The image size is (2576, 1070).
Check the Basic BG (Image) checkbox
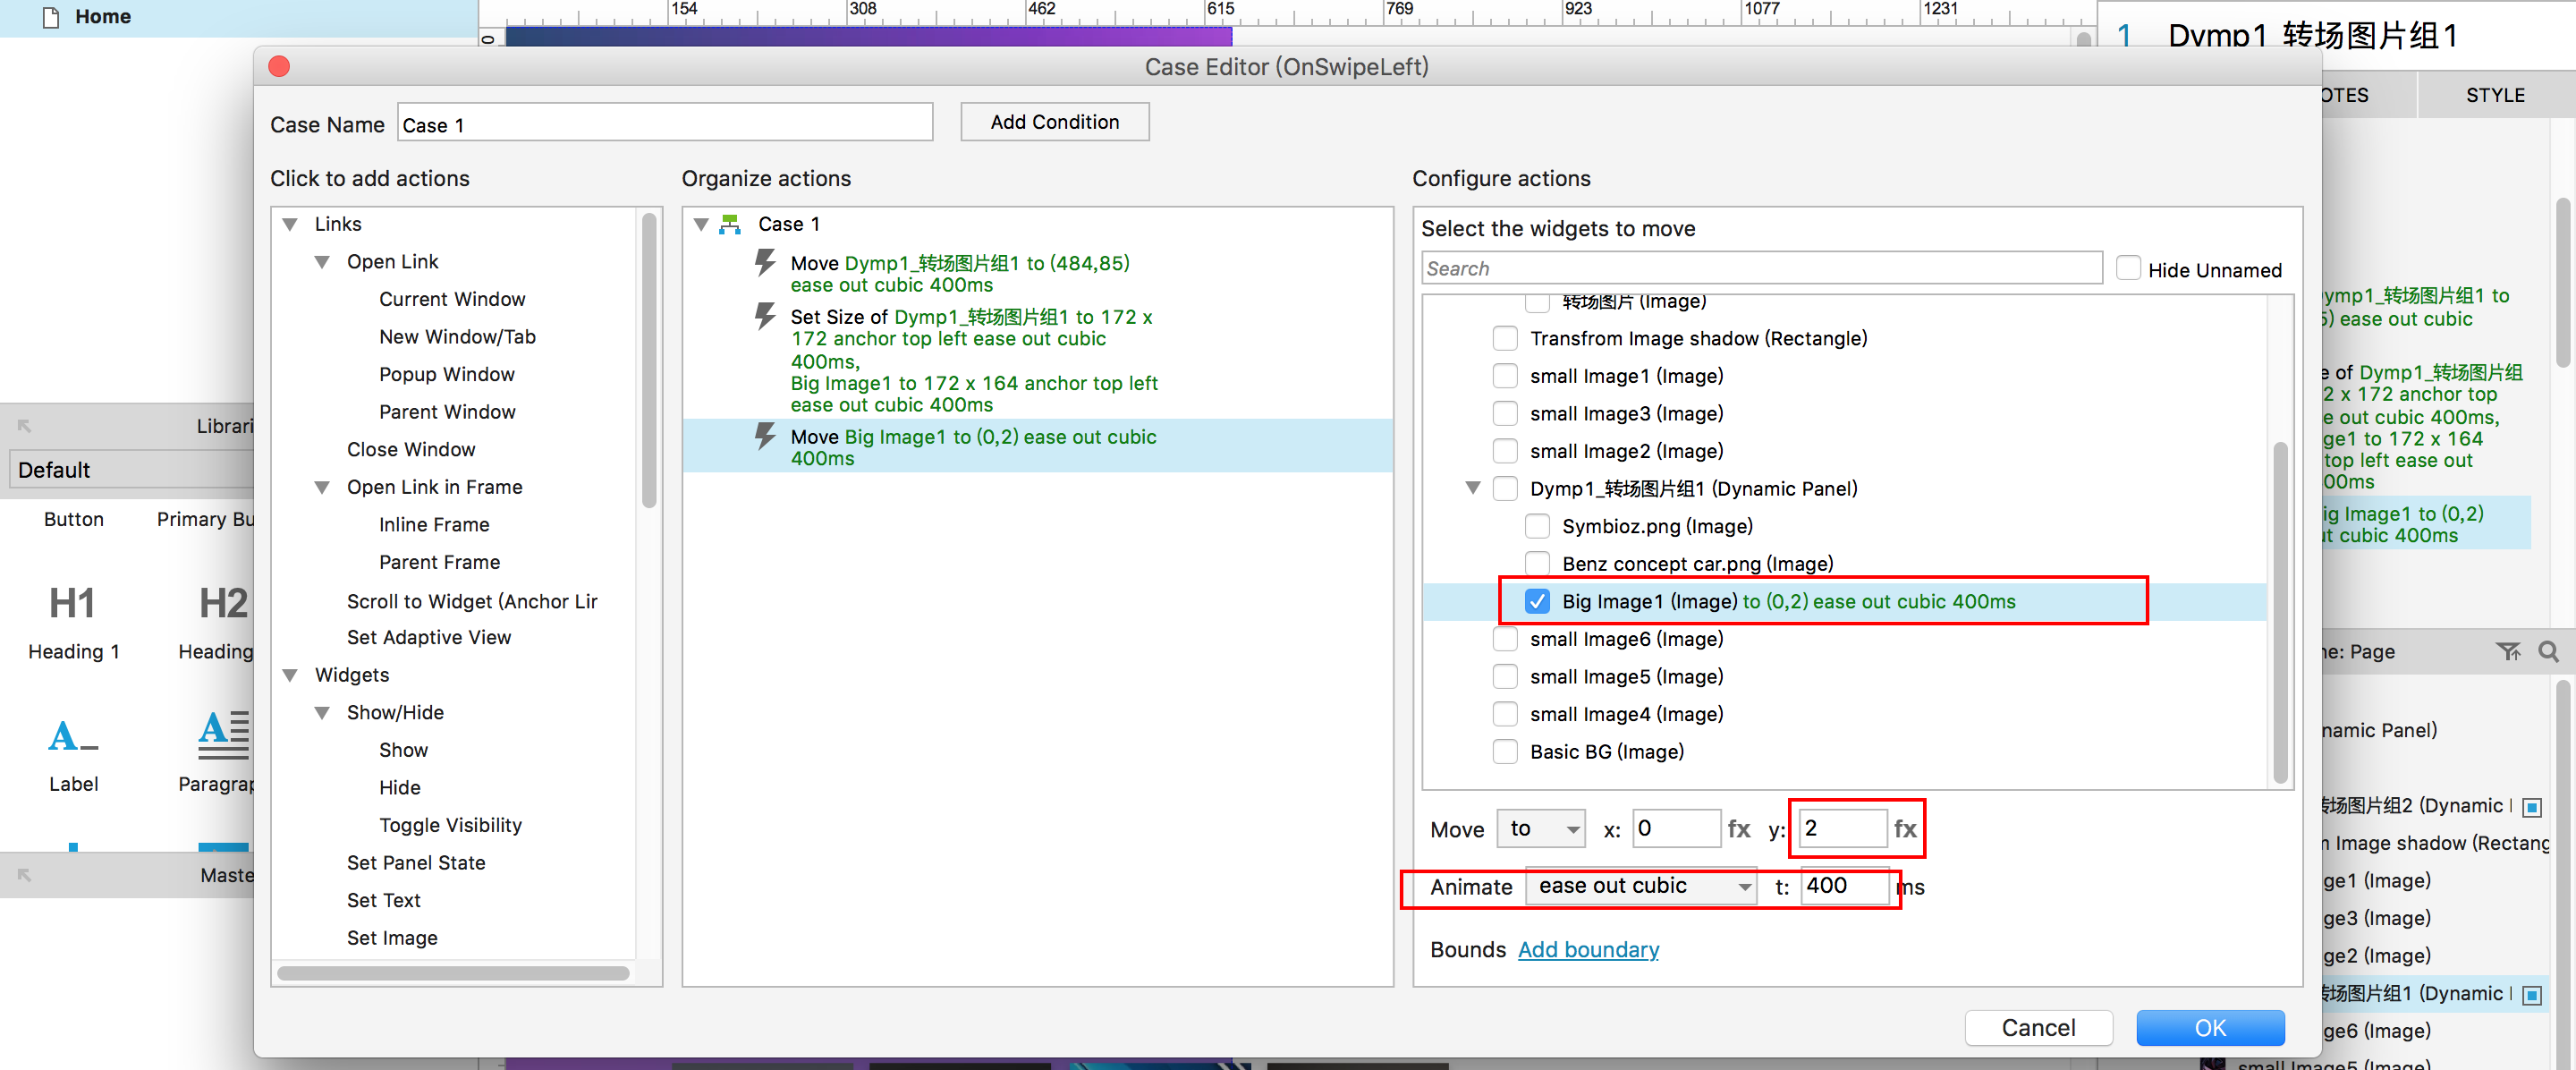[1505, 751]
